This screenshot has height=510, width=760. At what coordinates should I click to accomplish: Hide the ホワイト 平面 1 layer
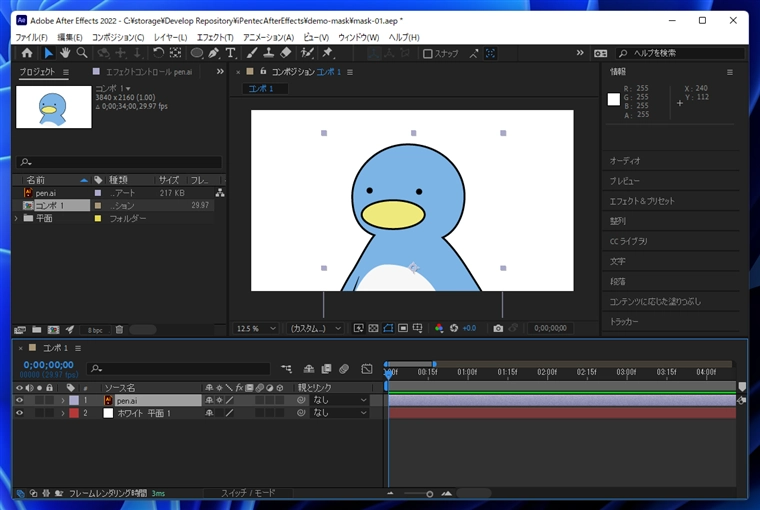(19, 412)
